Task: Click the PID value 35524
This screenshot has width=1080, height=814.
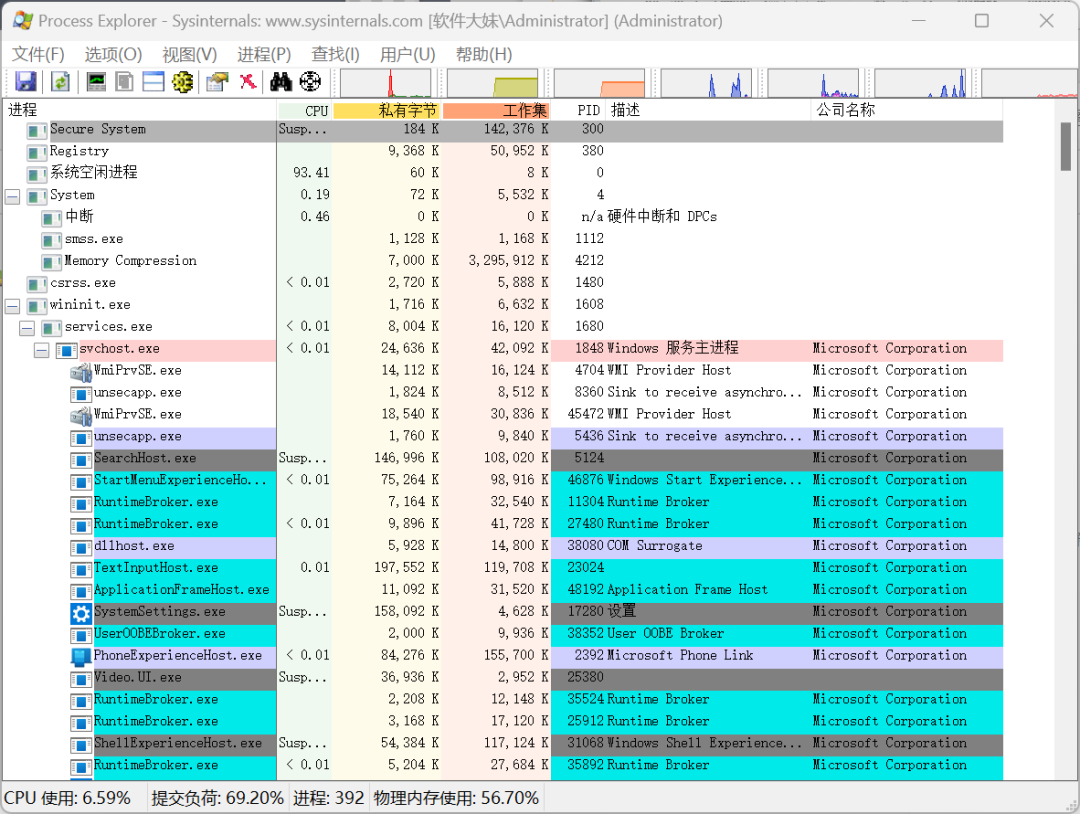Action: tap(585, 700)
